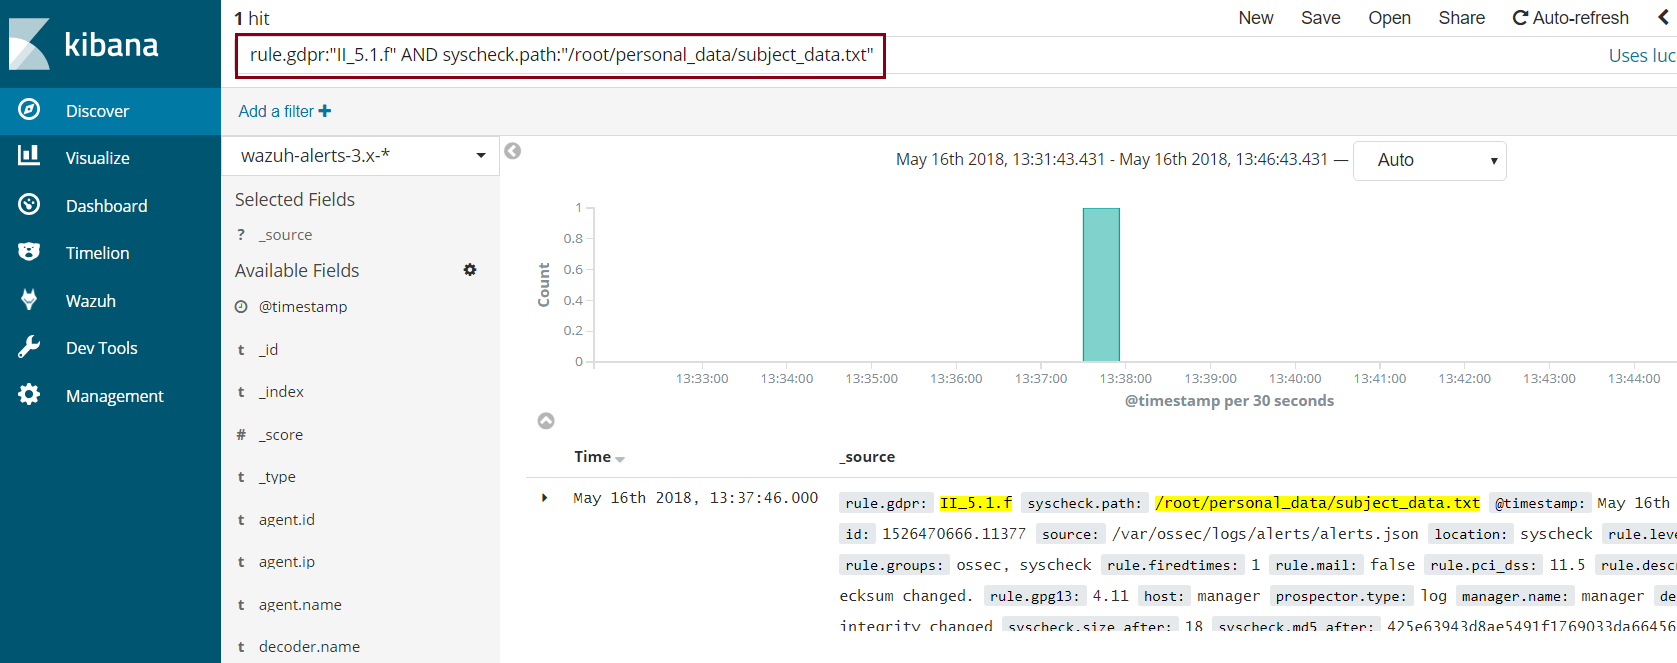Click the Kibana logo
The width and height of the screenshot is (1677, 663).
[84, 44]
